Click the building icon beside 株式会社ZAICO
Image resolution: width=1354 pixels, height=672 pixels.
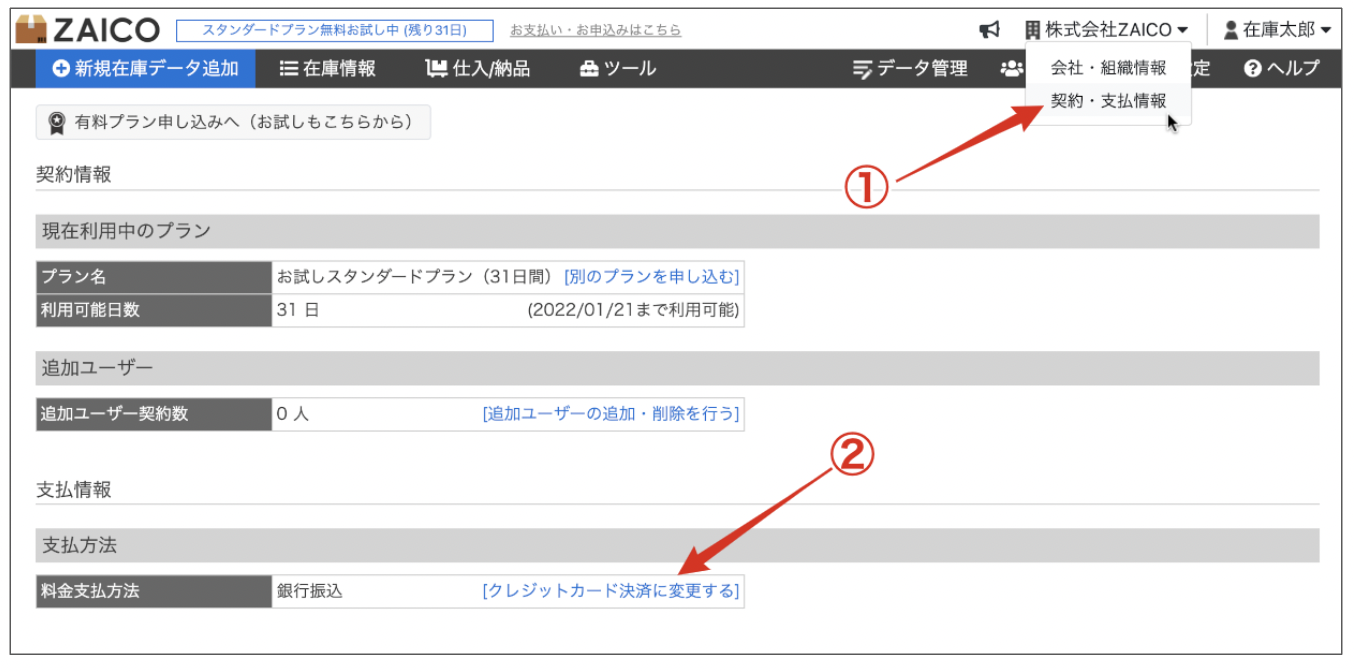coord(1033,30)
